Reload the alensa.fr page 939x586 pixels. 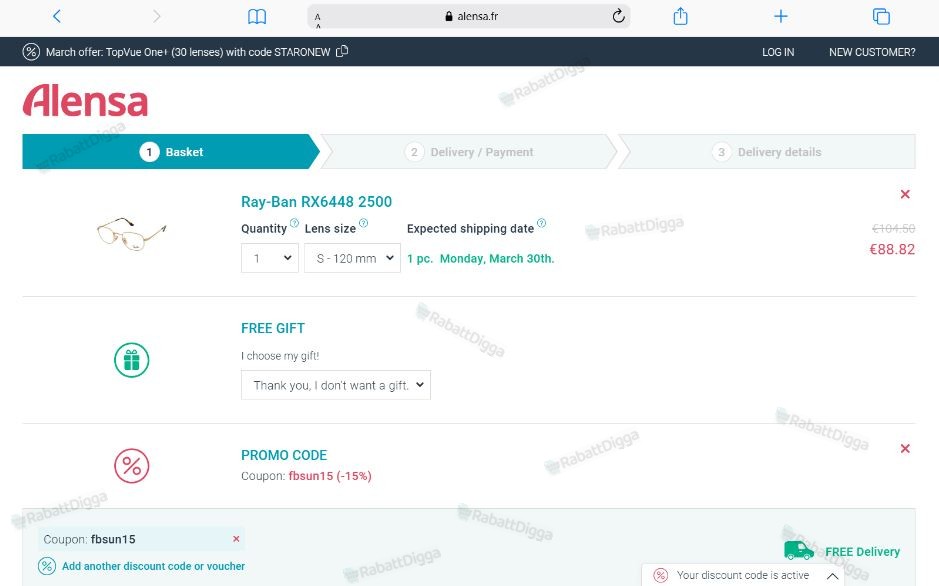tap(619, 16)
